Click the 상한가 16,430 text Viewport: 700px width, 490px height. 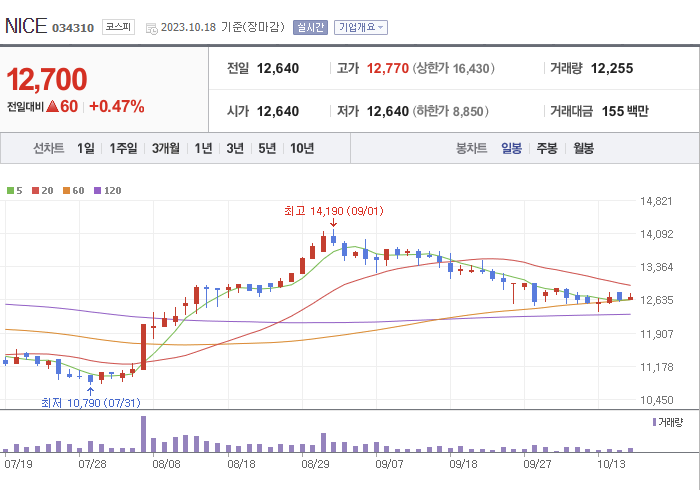tap(453, 68)
